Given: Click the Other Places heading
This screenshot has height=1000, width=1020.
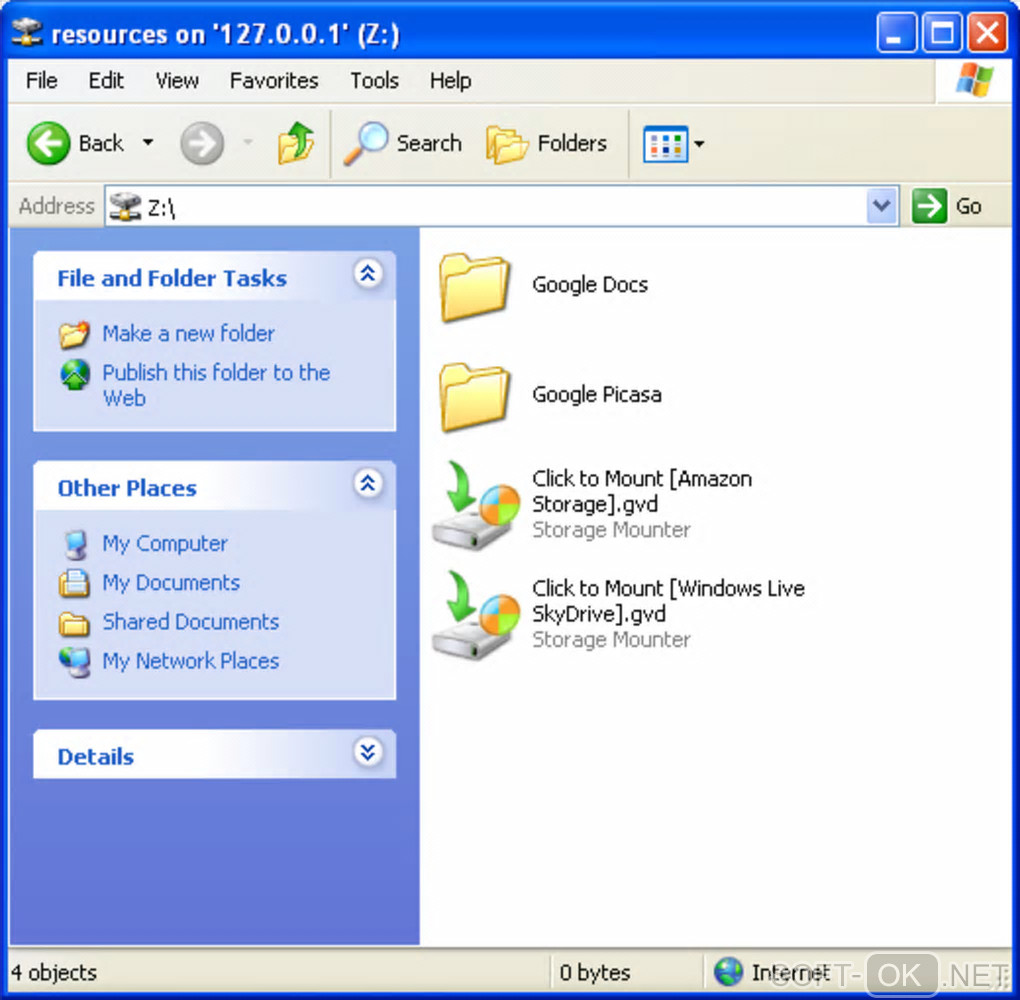Looking at the screenshot, I should (x=127, y=488).
